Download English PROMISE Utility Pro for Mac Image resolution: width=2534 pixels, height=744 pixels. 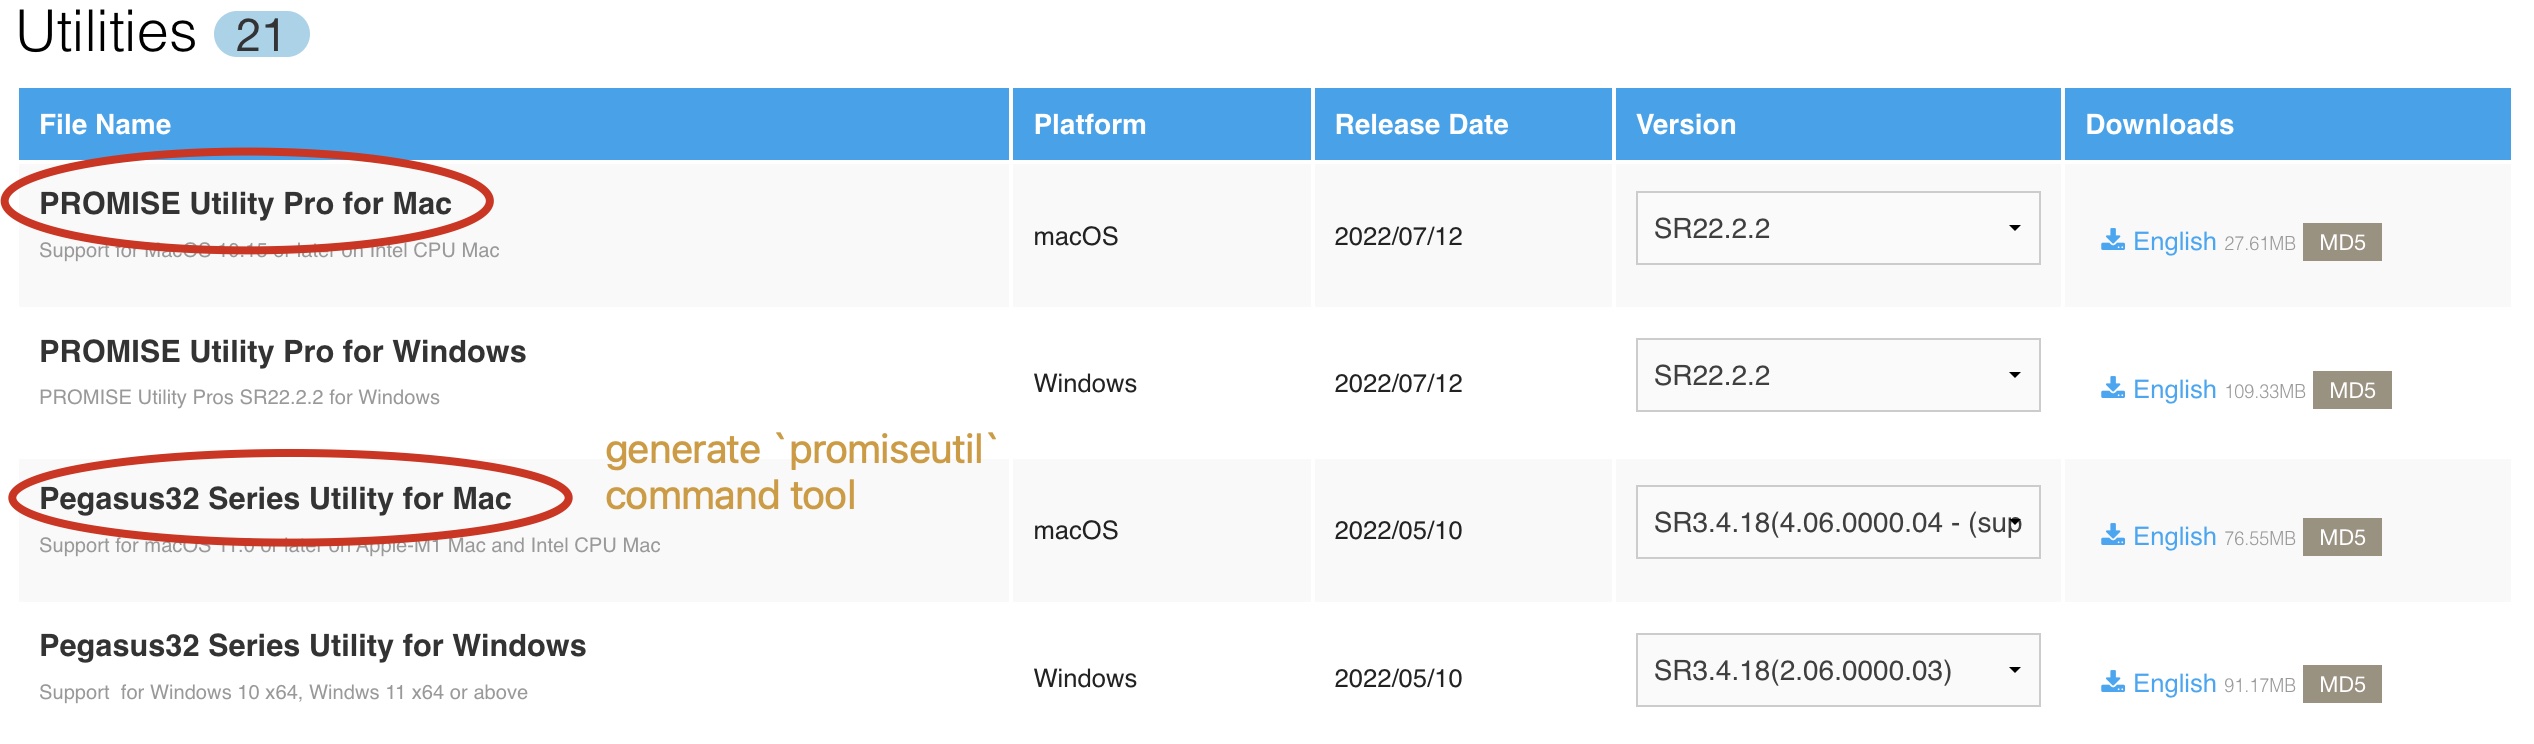[x=2174, y=241]
